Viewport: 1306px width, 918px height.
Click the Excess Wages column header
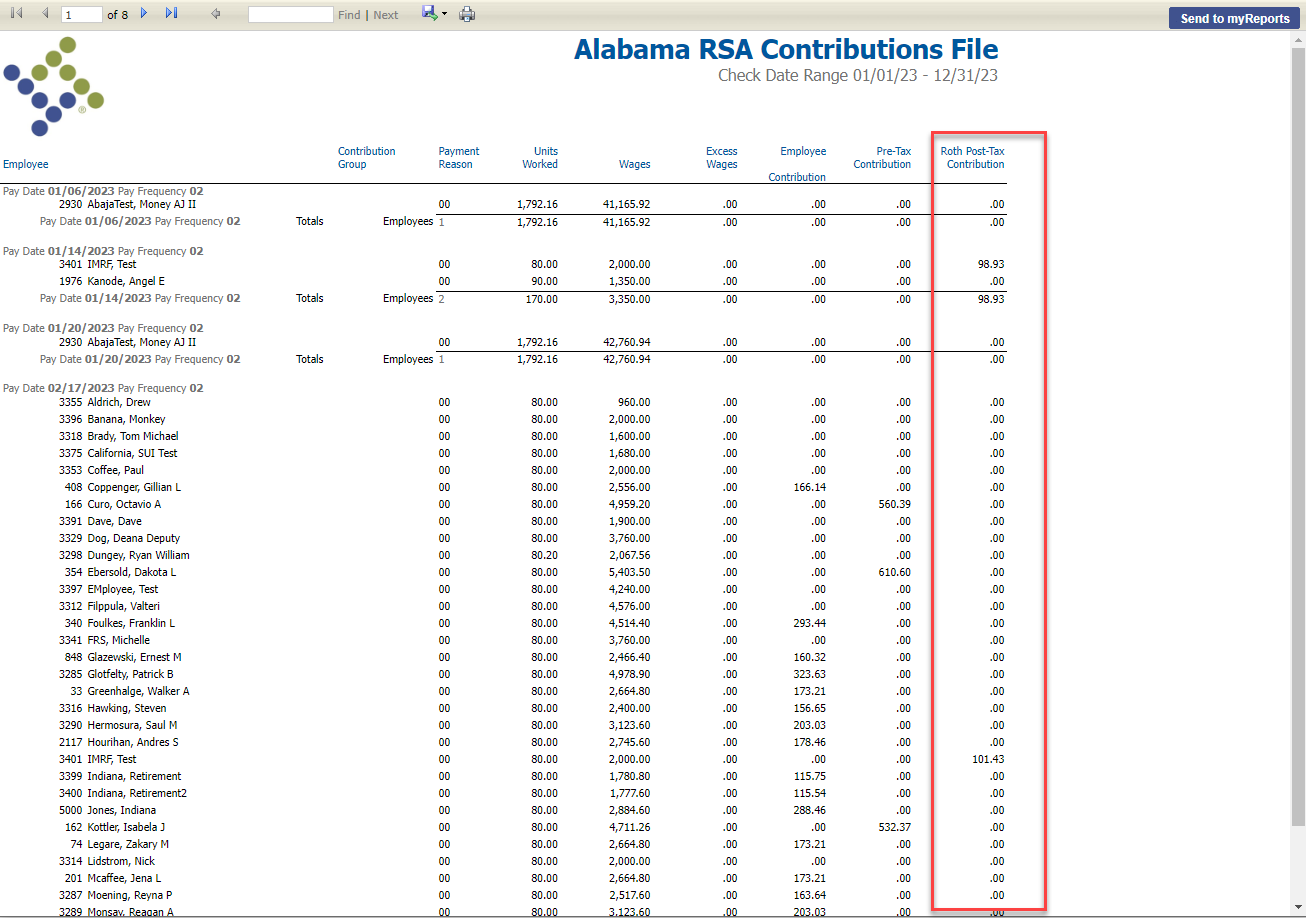click(722, 158)
